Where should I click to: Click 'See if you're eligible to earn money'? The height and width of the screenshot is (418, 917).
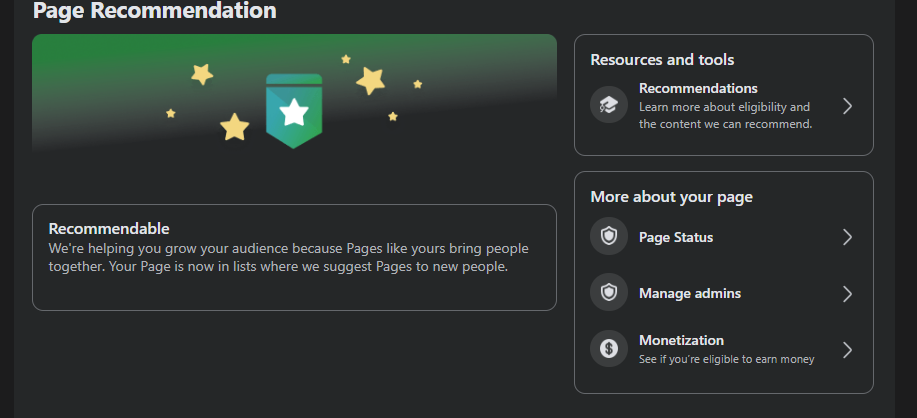tap(726, 359)
